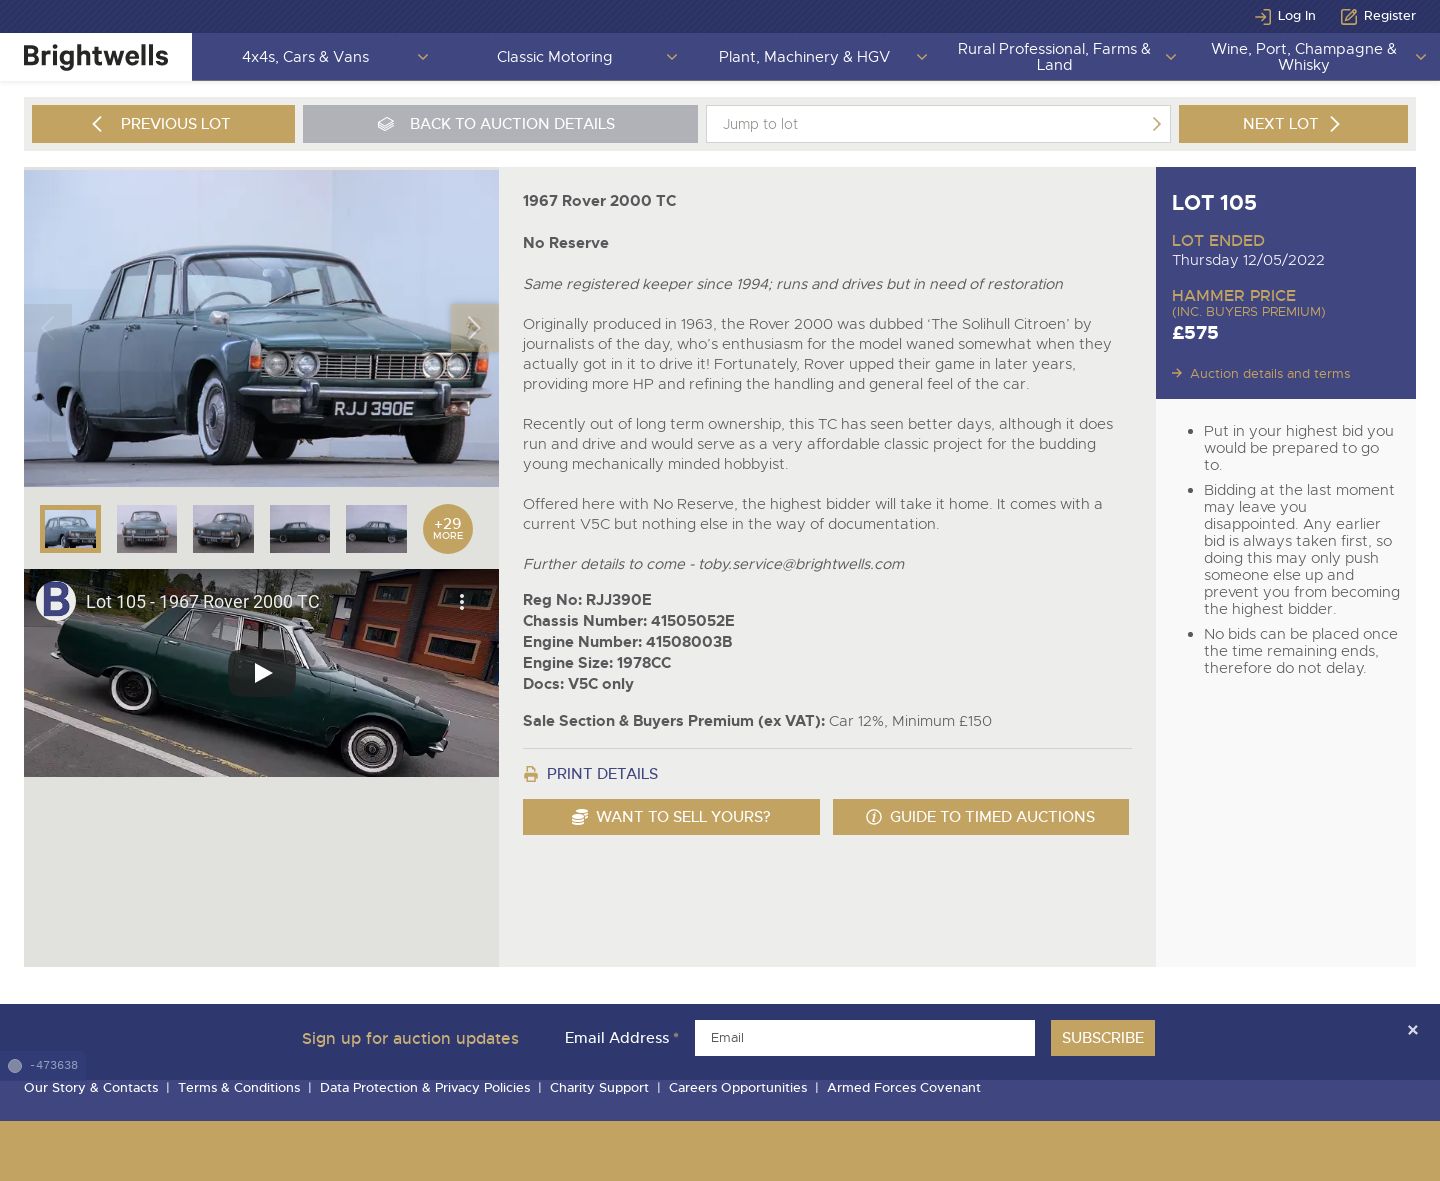This screenshot has height=1181, width=1440.
Task: Click the Print Details printer icon
Action: pos(531,774)
